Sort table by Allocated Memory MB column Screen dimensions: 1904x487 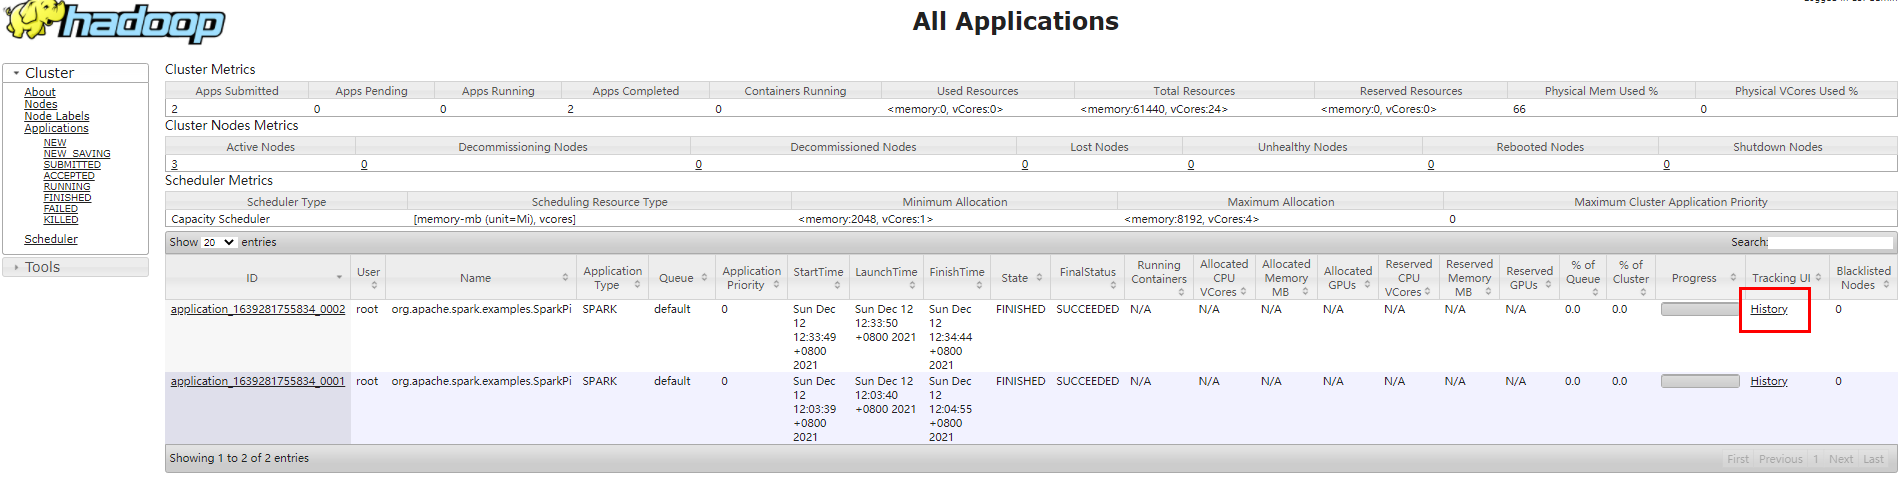[x=1286, y=278]
